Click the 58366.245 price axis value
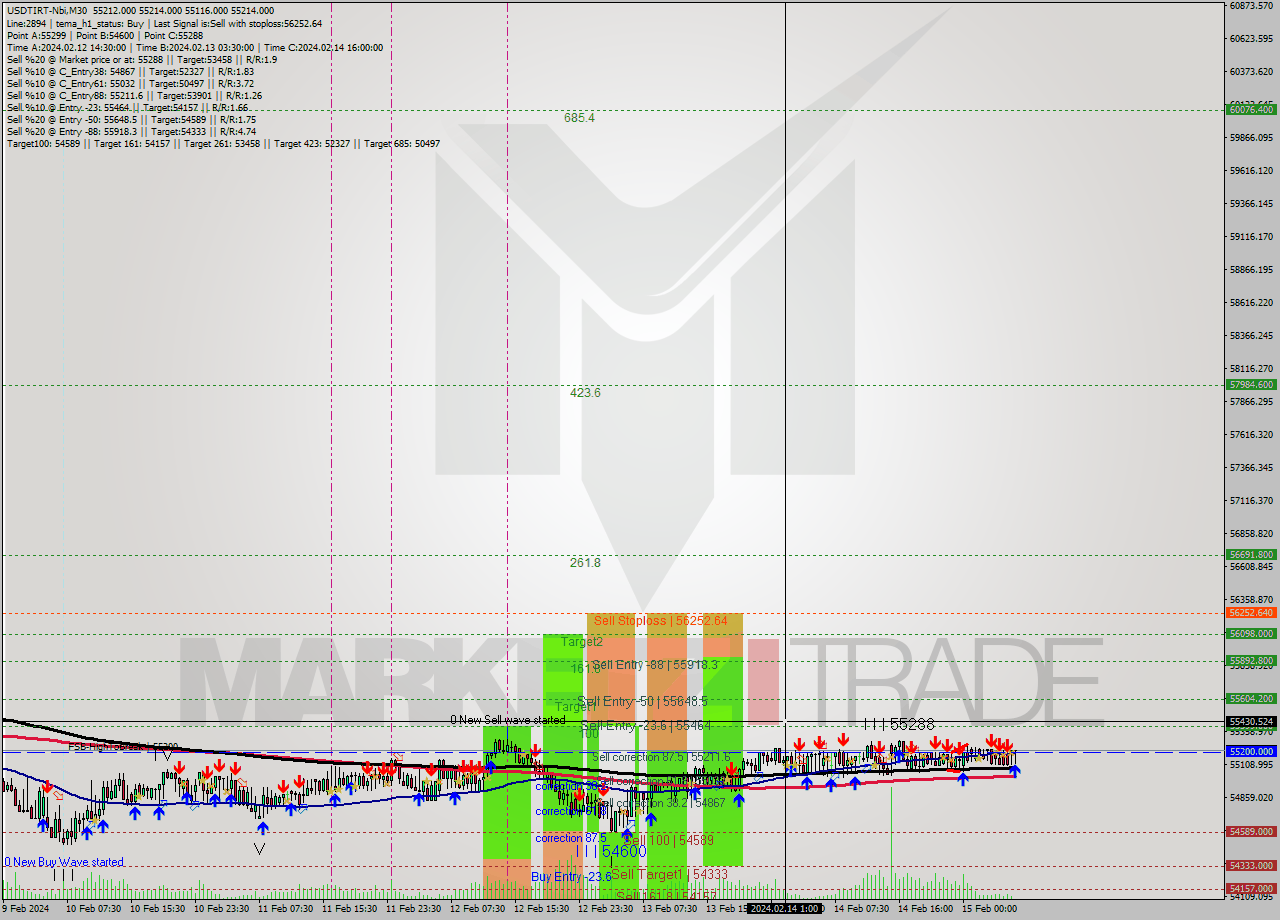The width and height of the screenshot is (1280, 920). (1251, 335)
